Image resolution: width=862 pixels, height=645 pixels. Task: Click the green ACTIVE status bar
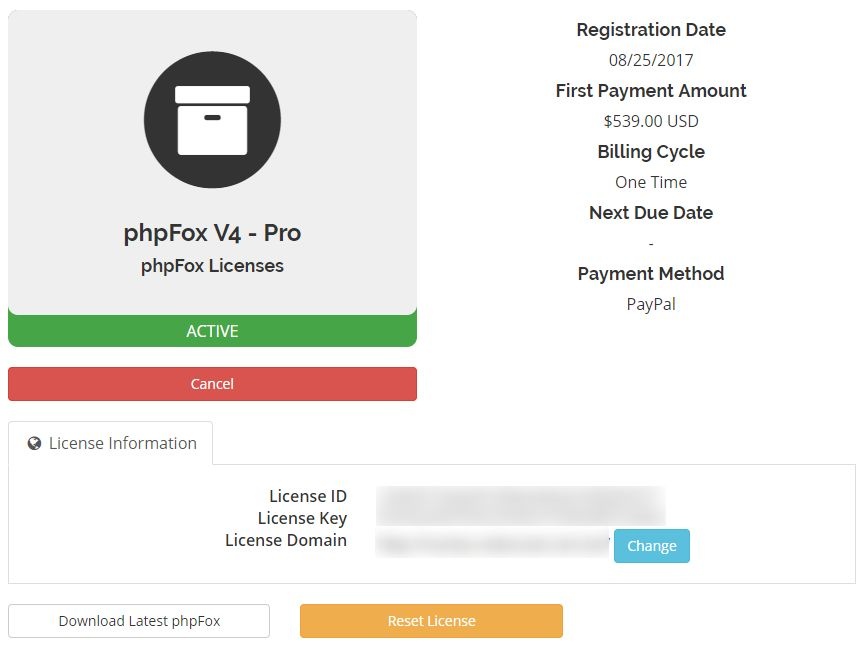point(212,331)
